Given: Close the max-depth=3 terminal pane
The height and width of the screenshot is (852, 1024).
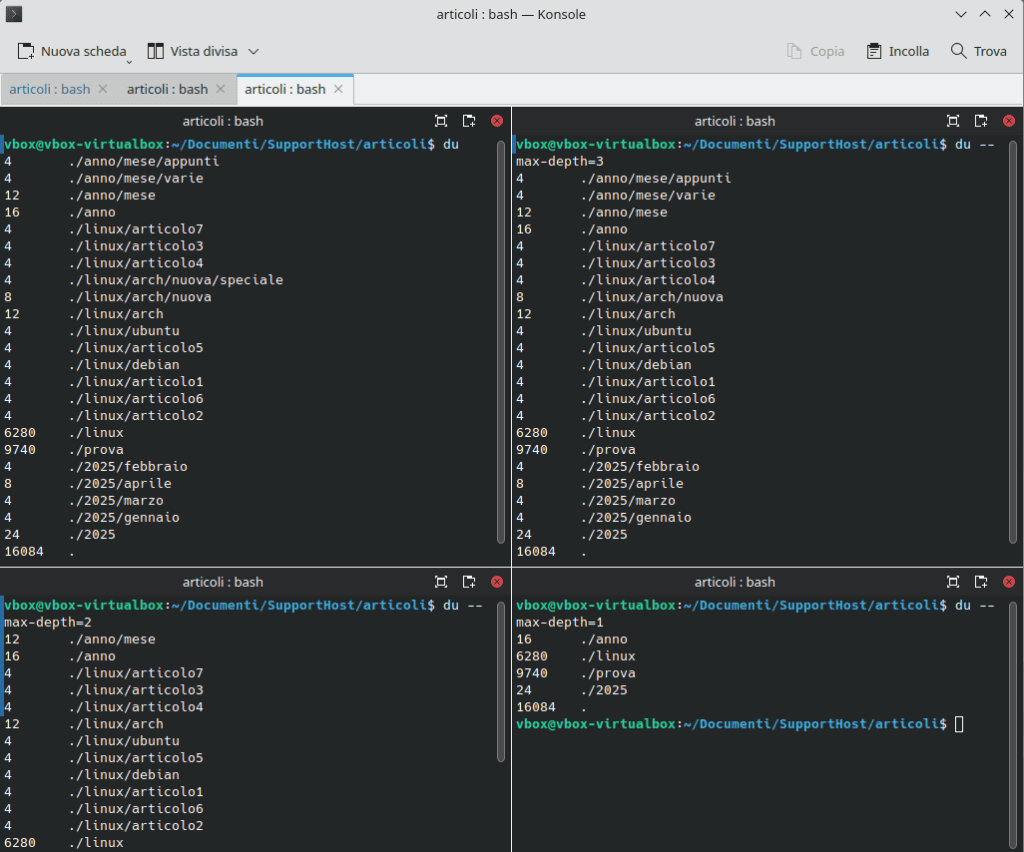Looking at the screenshot, I should [1009, 121].
